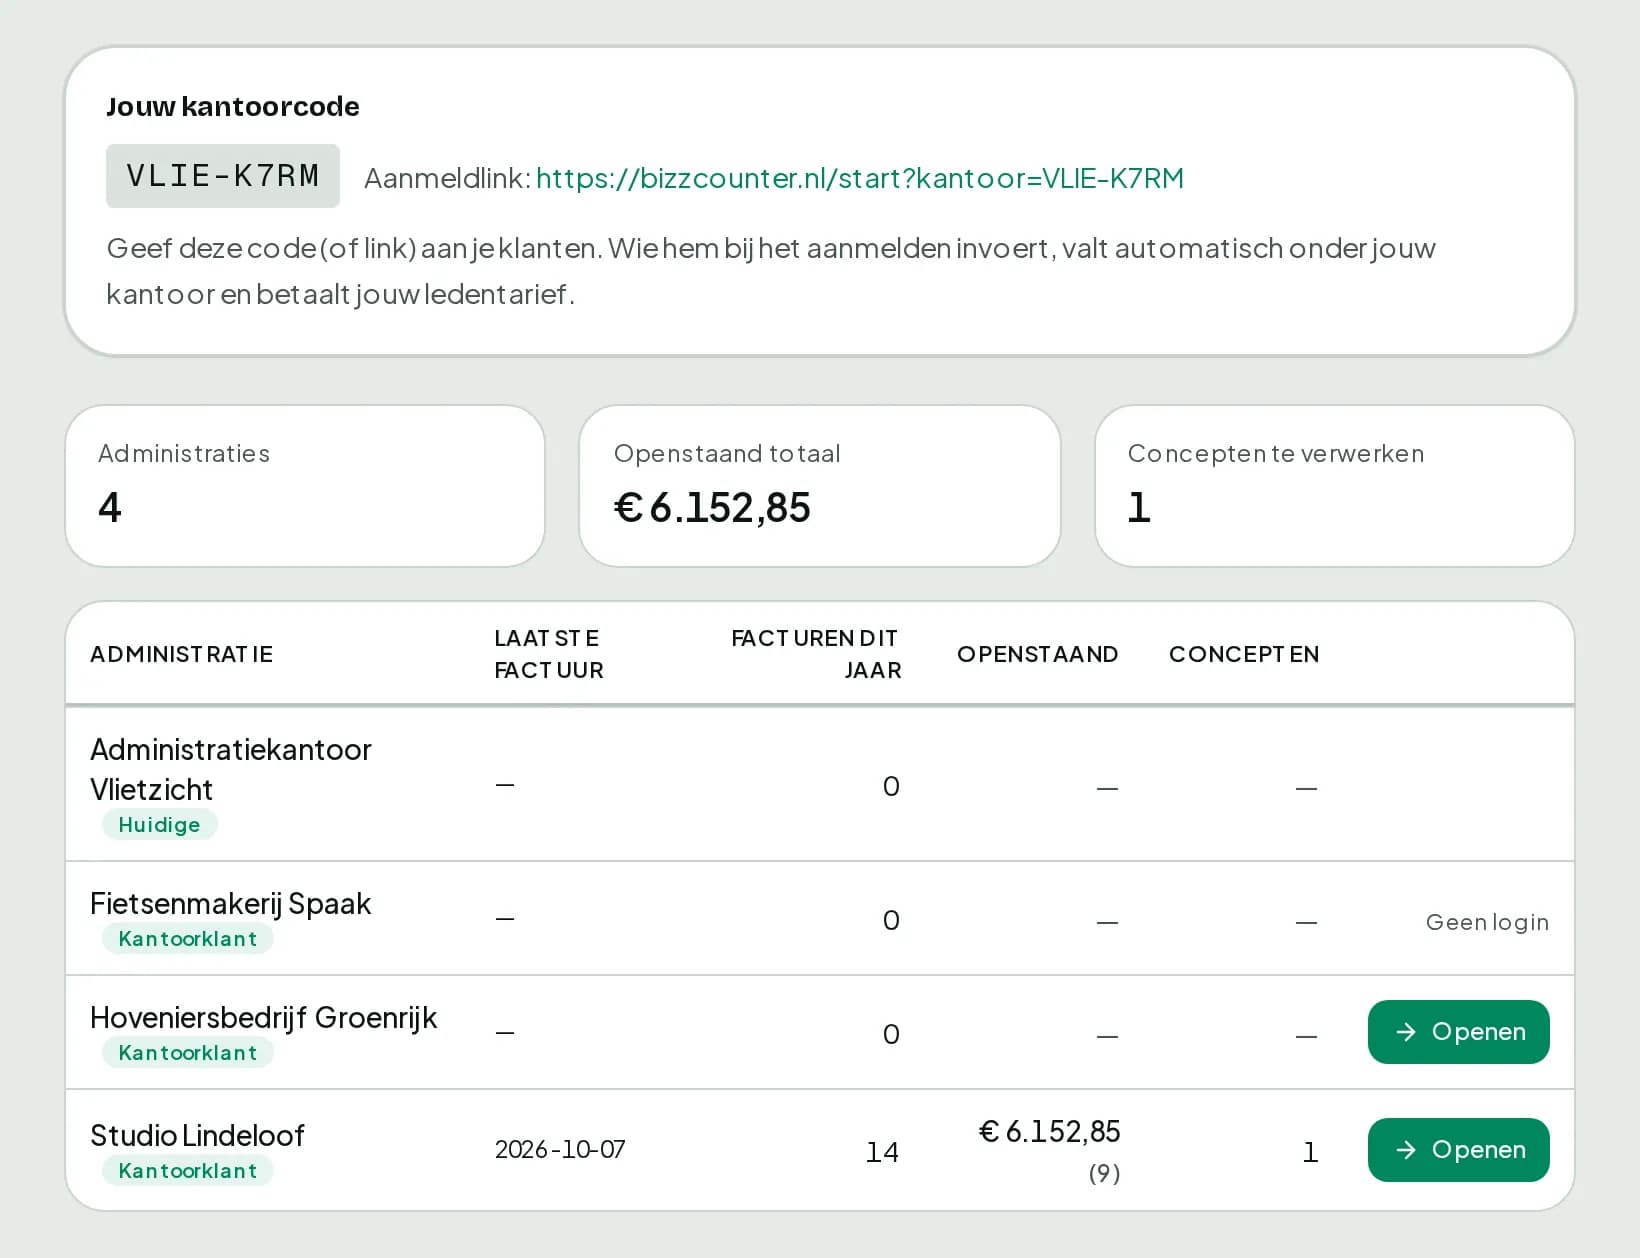The height and width of the screenshot is (1258, 1640).
Task: Click the Administratie column header
Action: click(181, 654)
